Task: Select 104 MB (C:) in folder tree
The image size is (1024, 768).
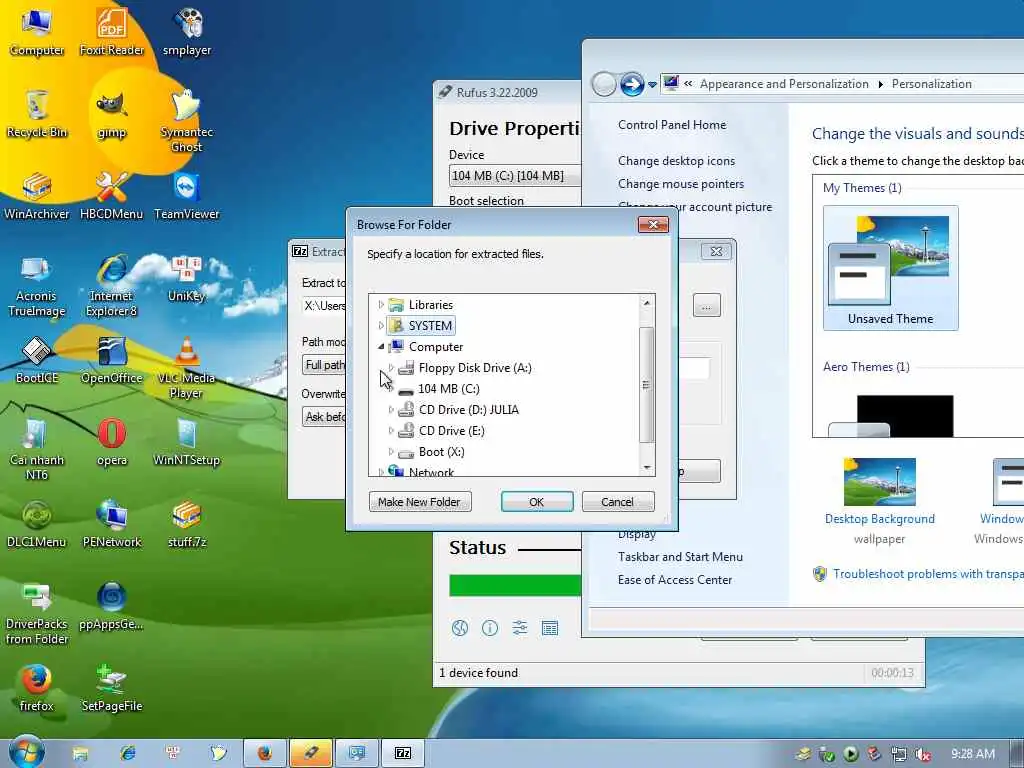Action: coord(448,389)
